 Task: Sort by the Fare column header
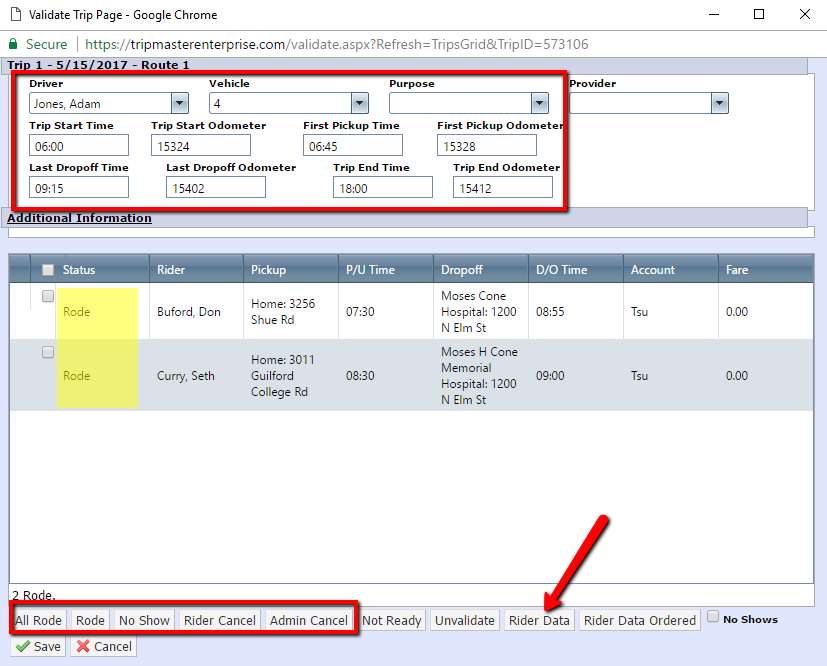(x=737, y=270)
